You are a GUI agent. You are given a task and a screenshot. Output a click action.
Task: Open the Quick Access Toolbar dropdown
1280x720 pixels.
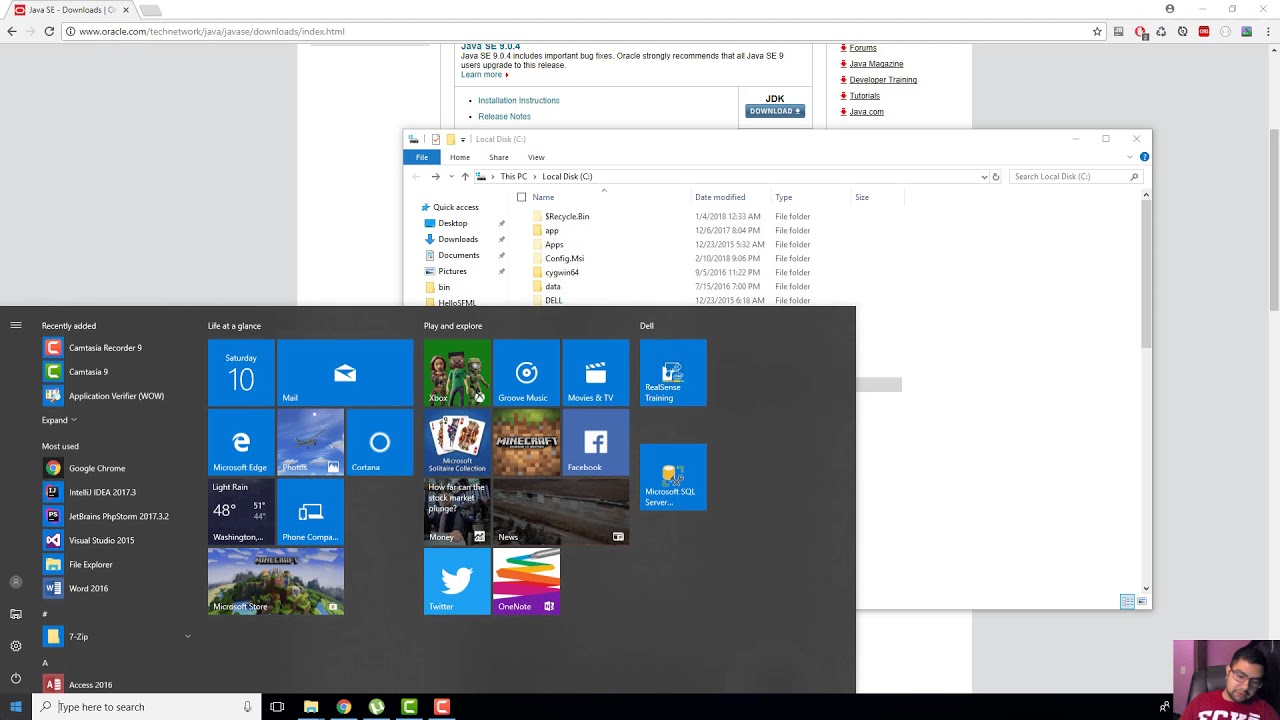462,139
